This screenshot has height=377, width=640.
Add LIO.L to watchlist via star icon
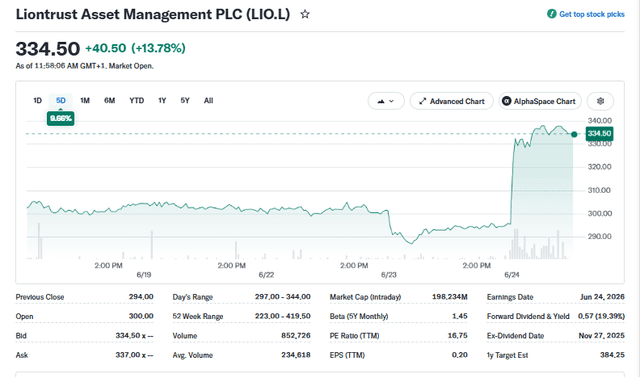pos(305,15)
